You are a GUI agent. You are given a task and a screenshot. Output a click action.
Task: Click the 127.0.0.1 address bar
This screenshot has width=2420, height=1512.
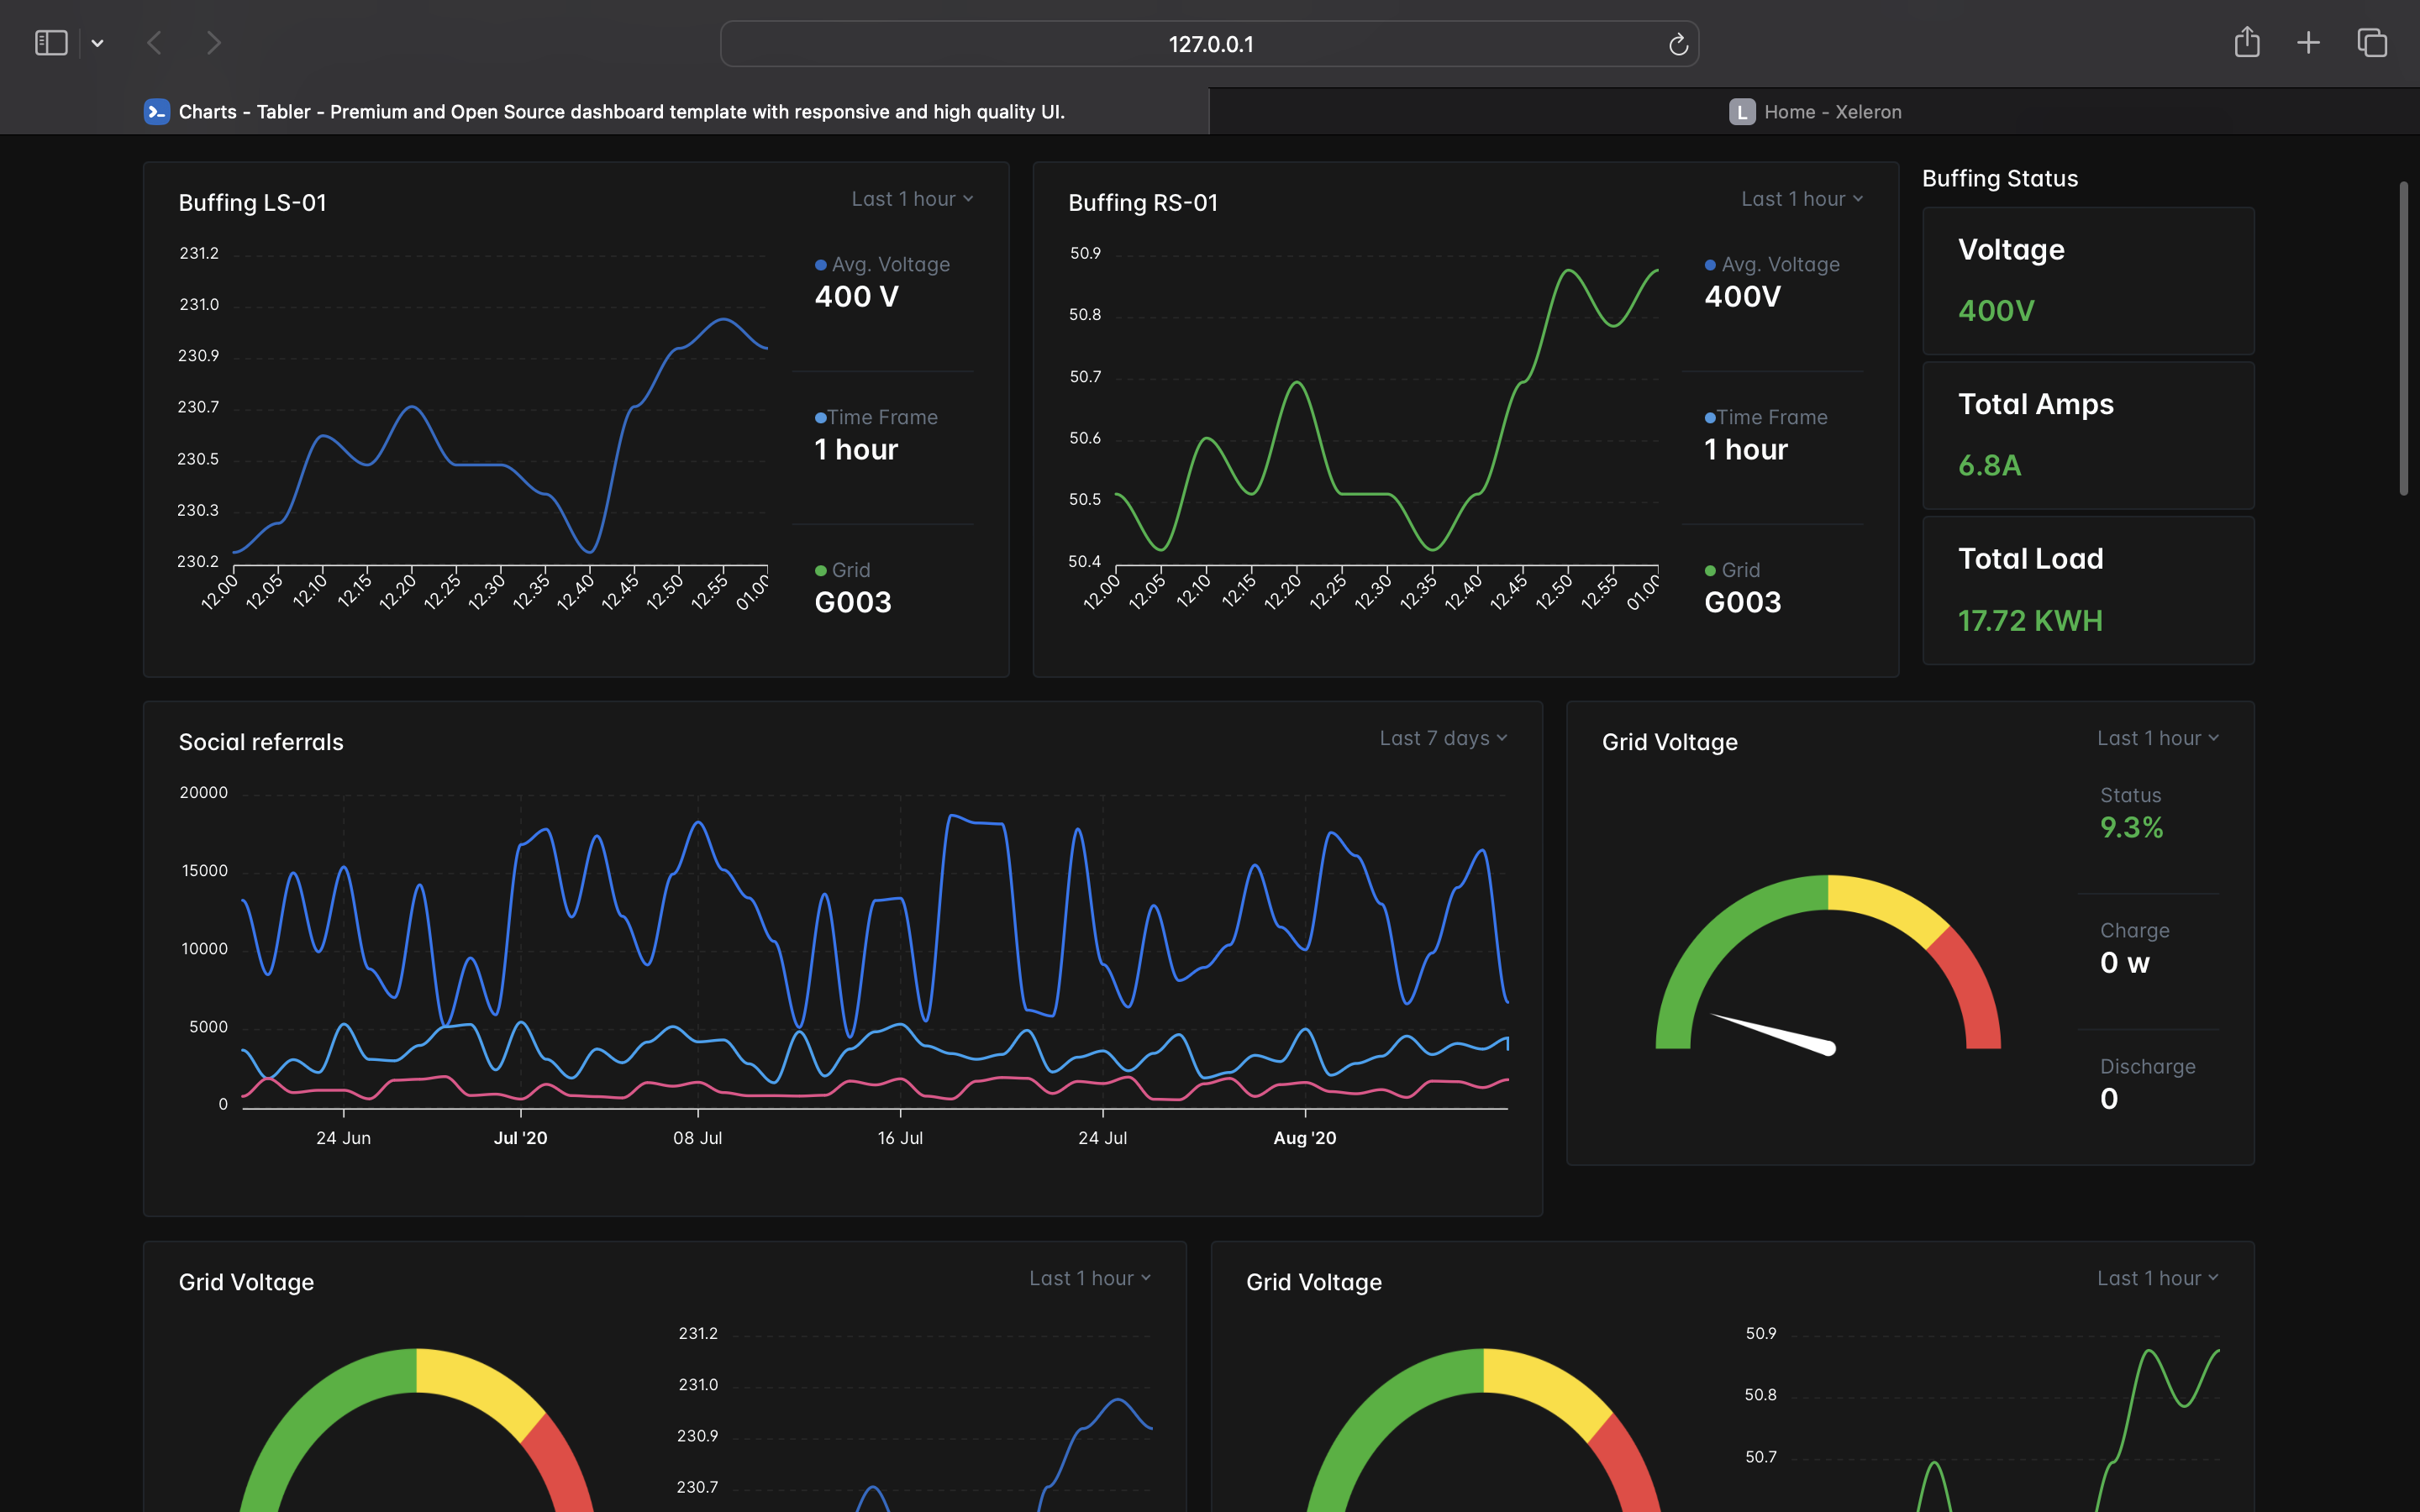(x=1209, y=44)
